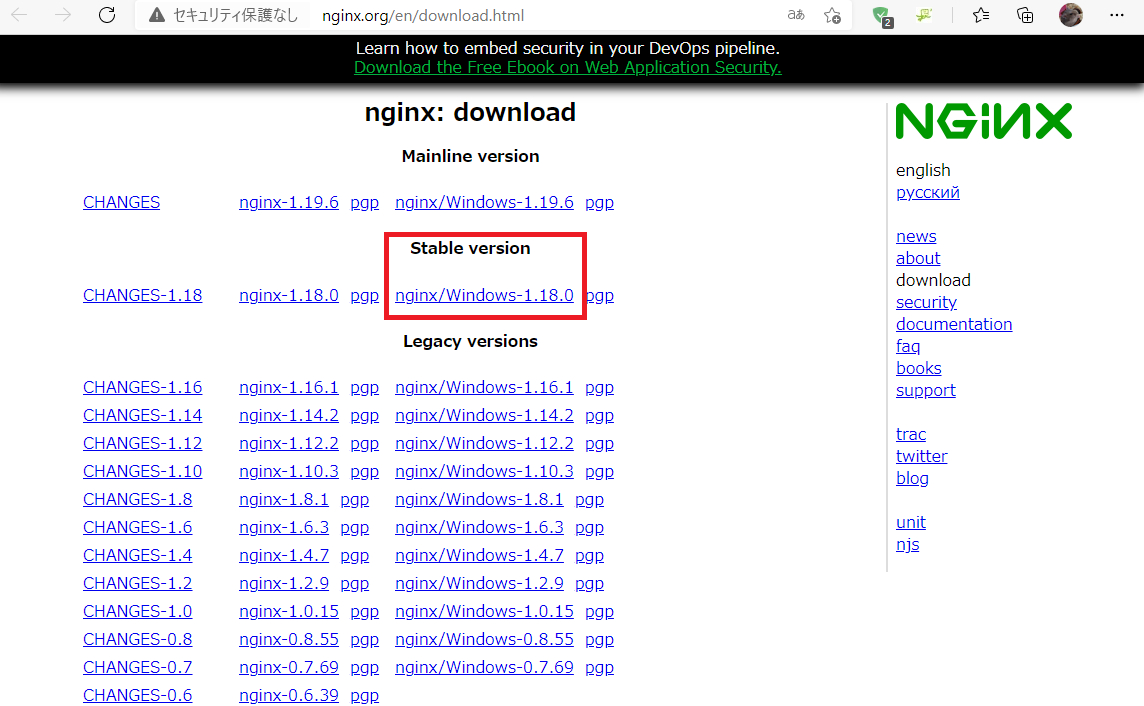Download nginx-1.4.7 source
The height and width of the screenshot is (706, 1144).
coord(284,555)
